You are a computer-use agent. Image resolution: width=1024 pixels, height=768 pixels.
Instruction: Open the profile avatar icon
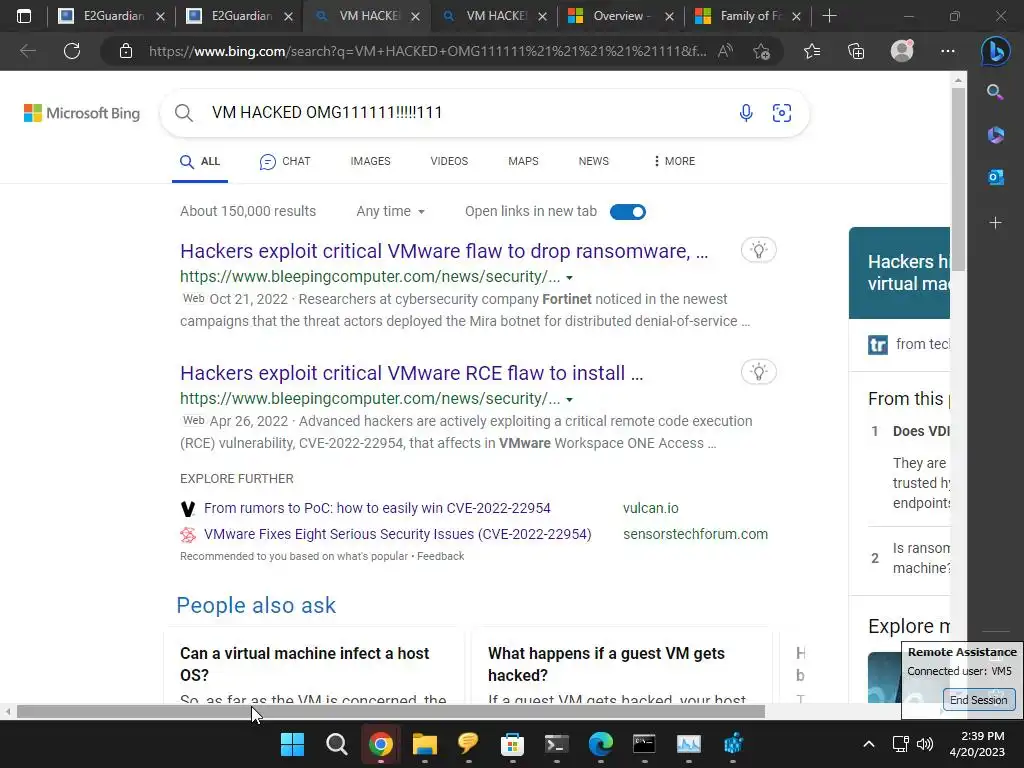click(x=902, y=51)
